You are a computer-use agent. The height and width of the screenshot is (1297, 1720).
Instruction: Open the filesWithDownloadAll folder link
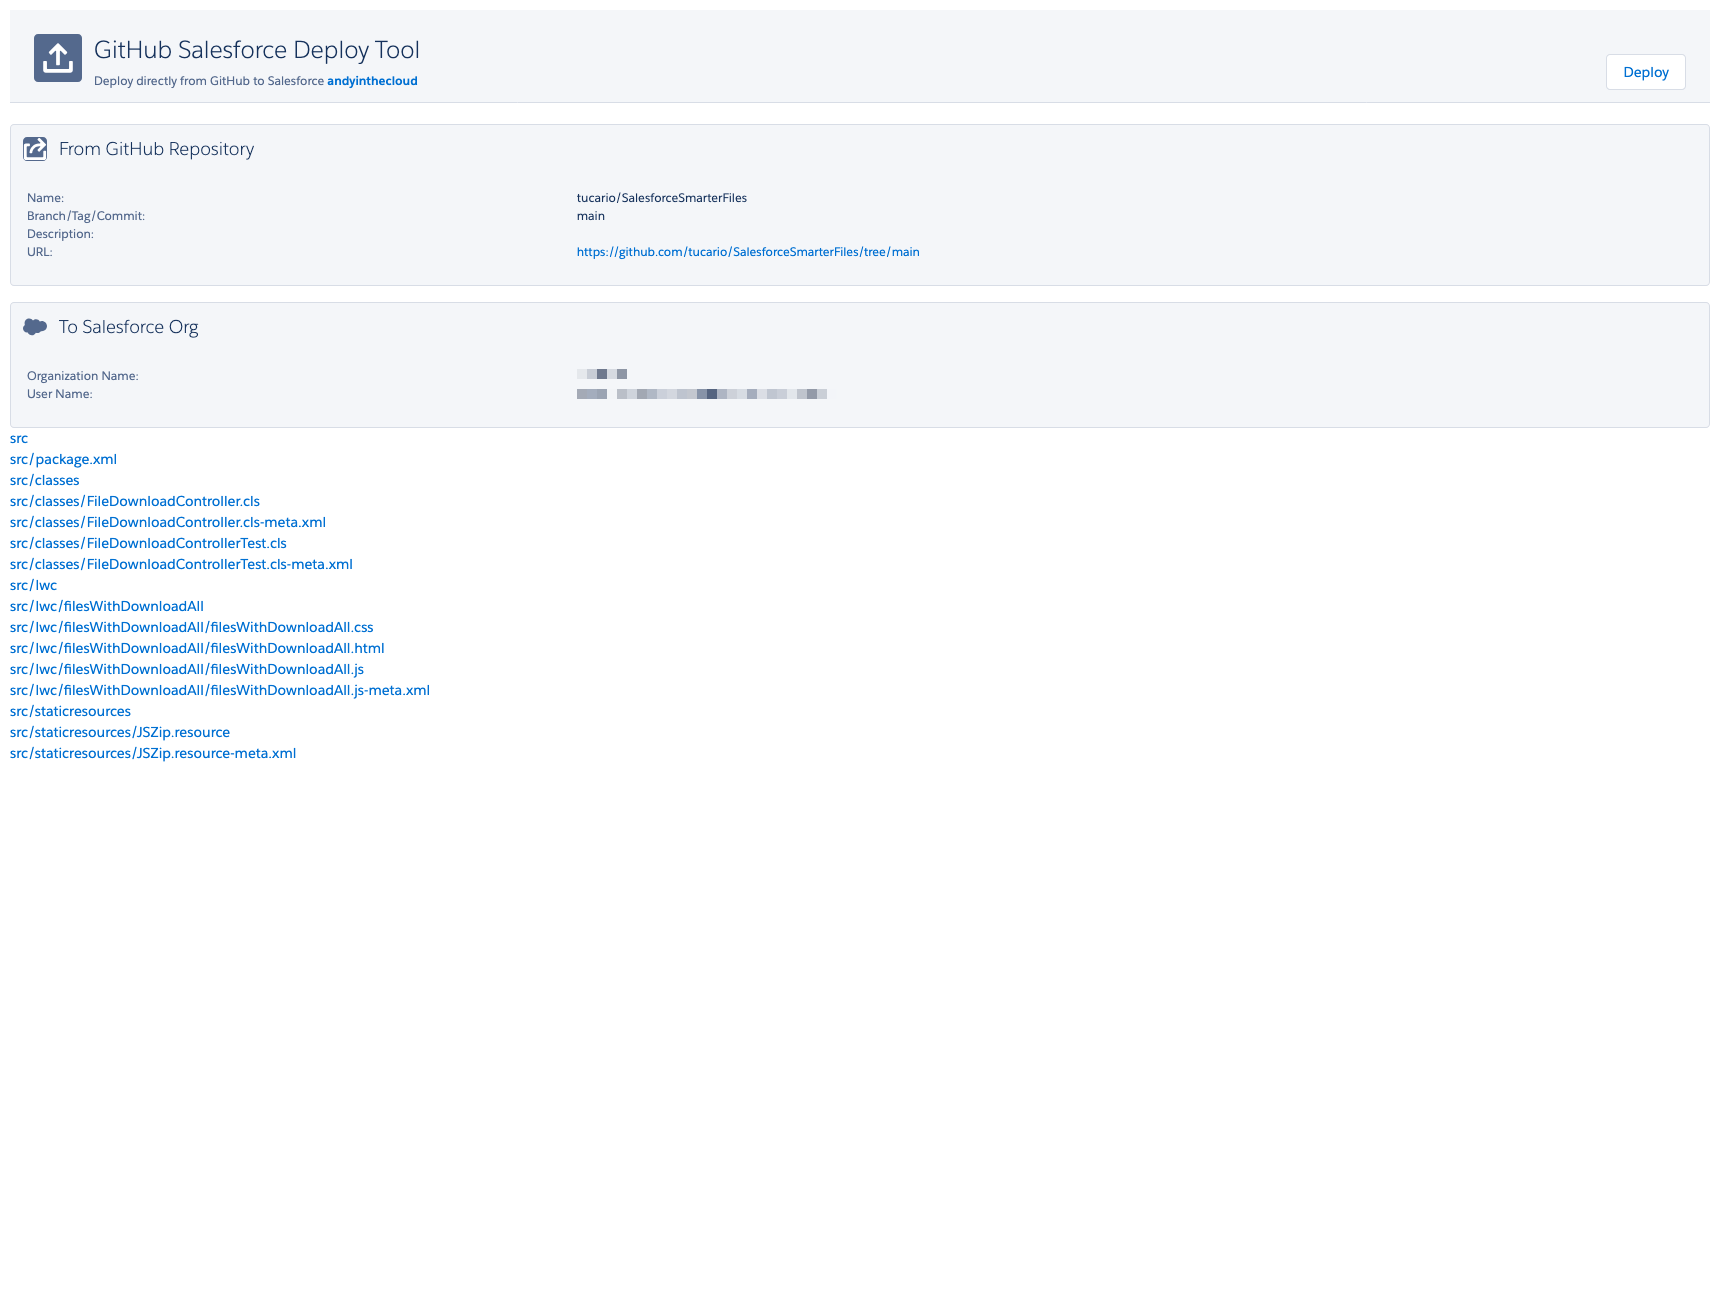tap(106, 606)
